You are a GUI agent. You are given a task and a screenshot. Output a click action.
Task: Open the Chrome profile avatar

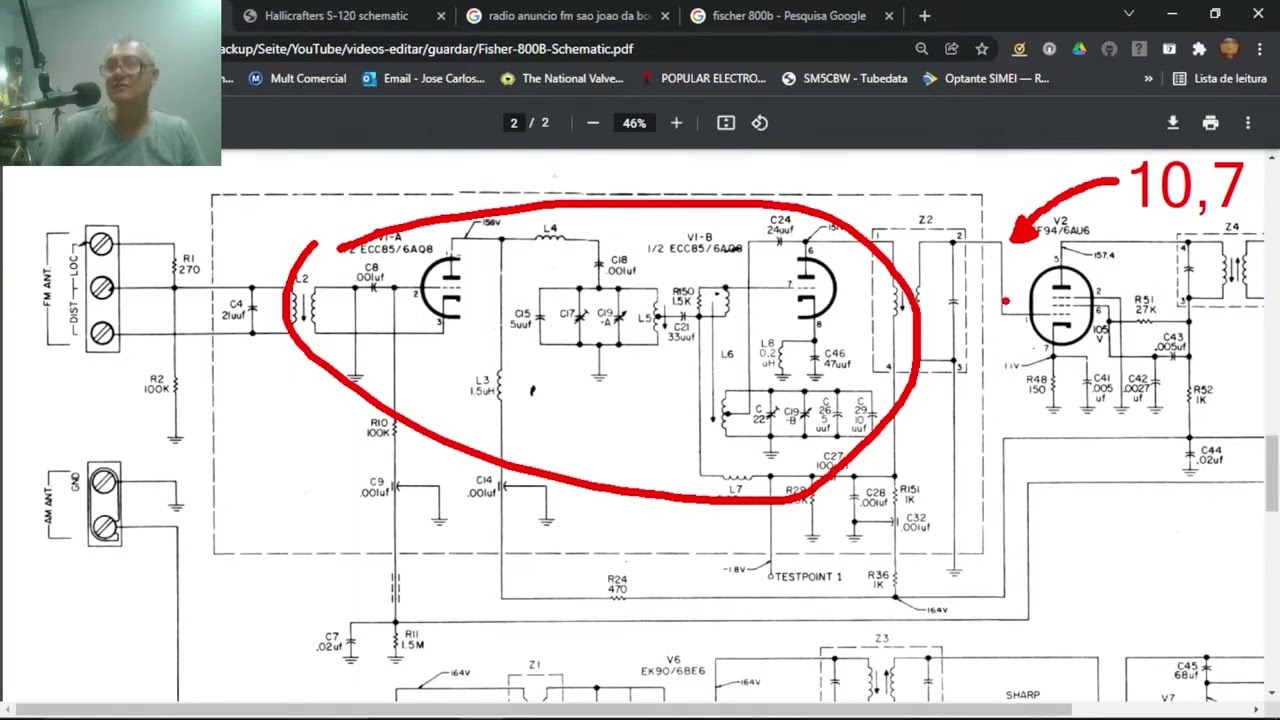click(1230, 49)
